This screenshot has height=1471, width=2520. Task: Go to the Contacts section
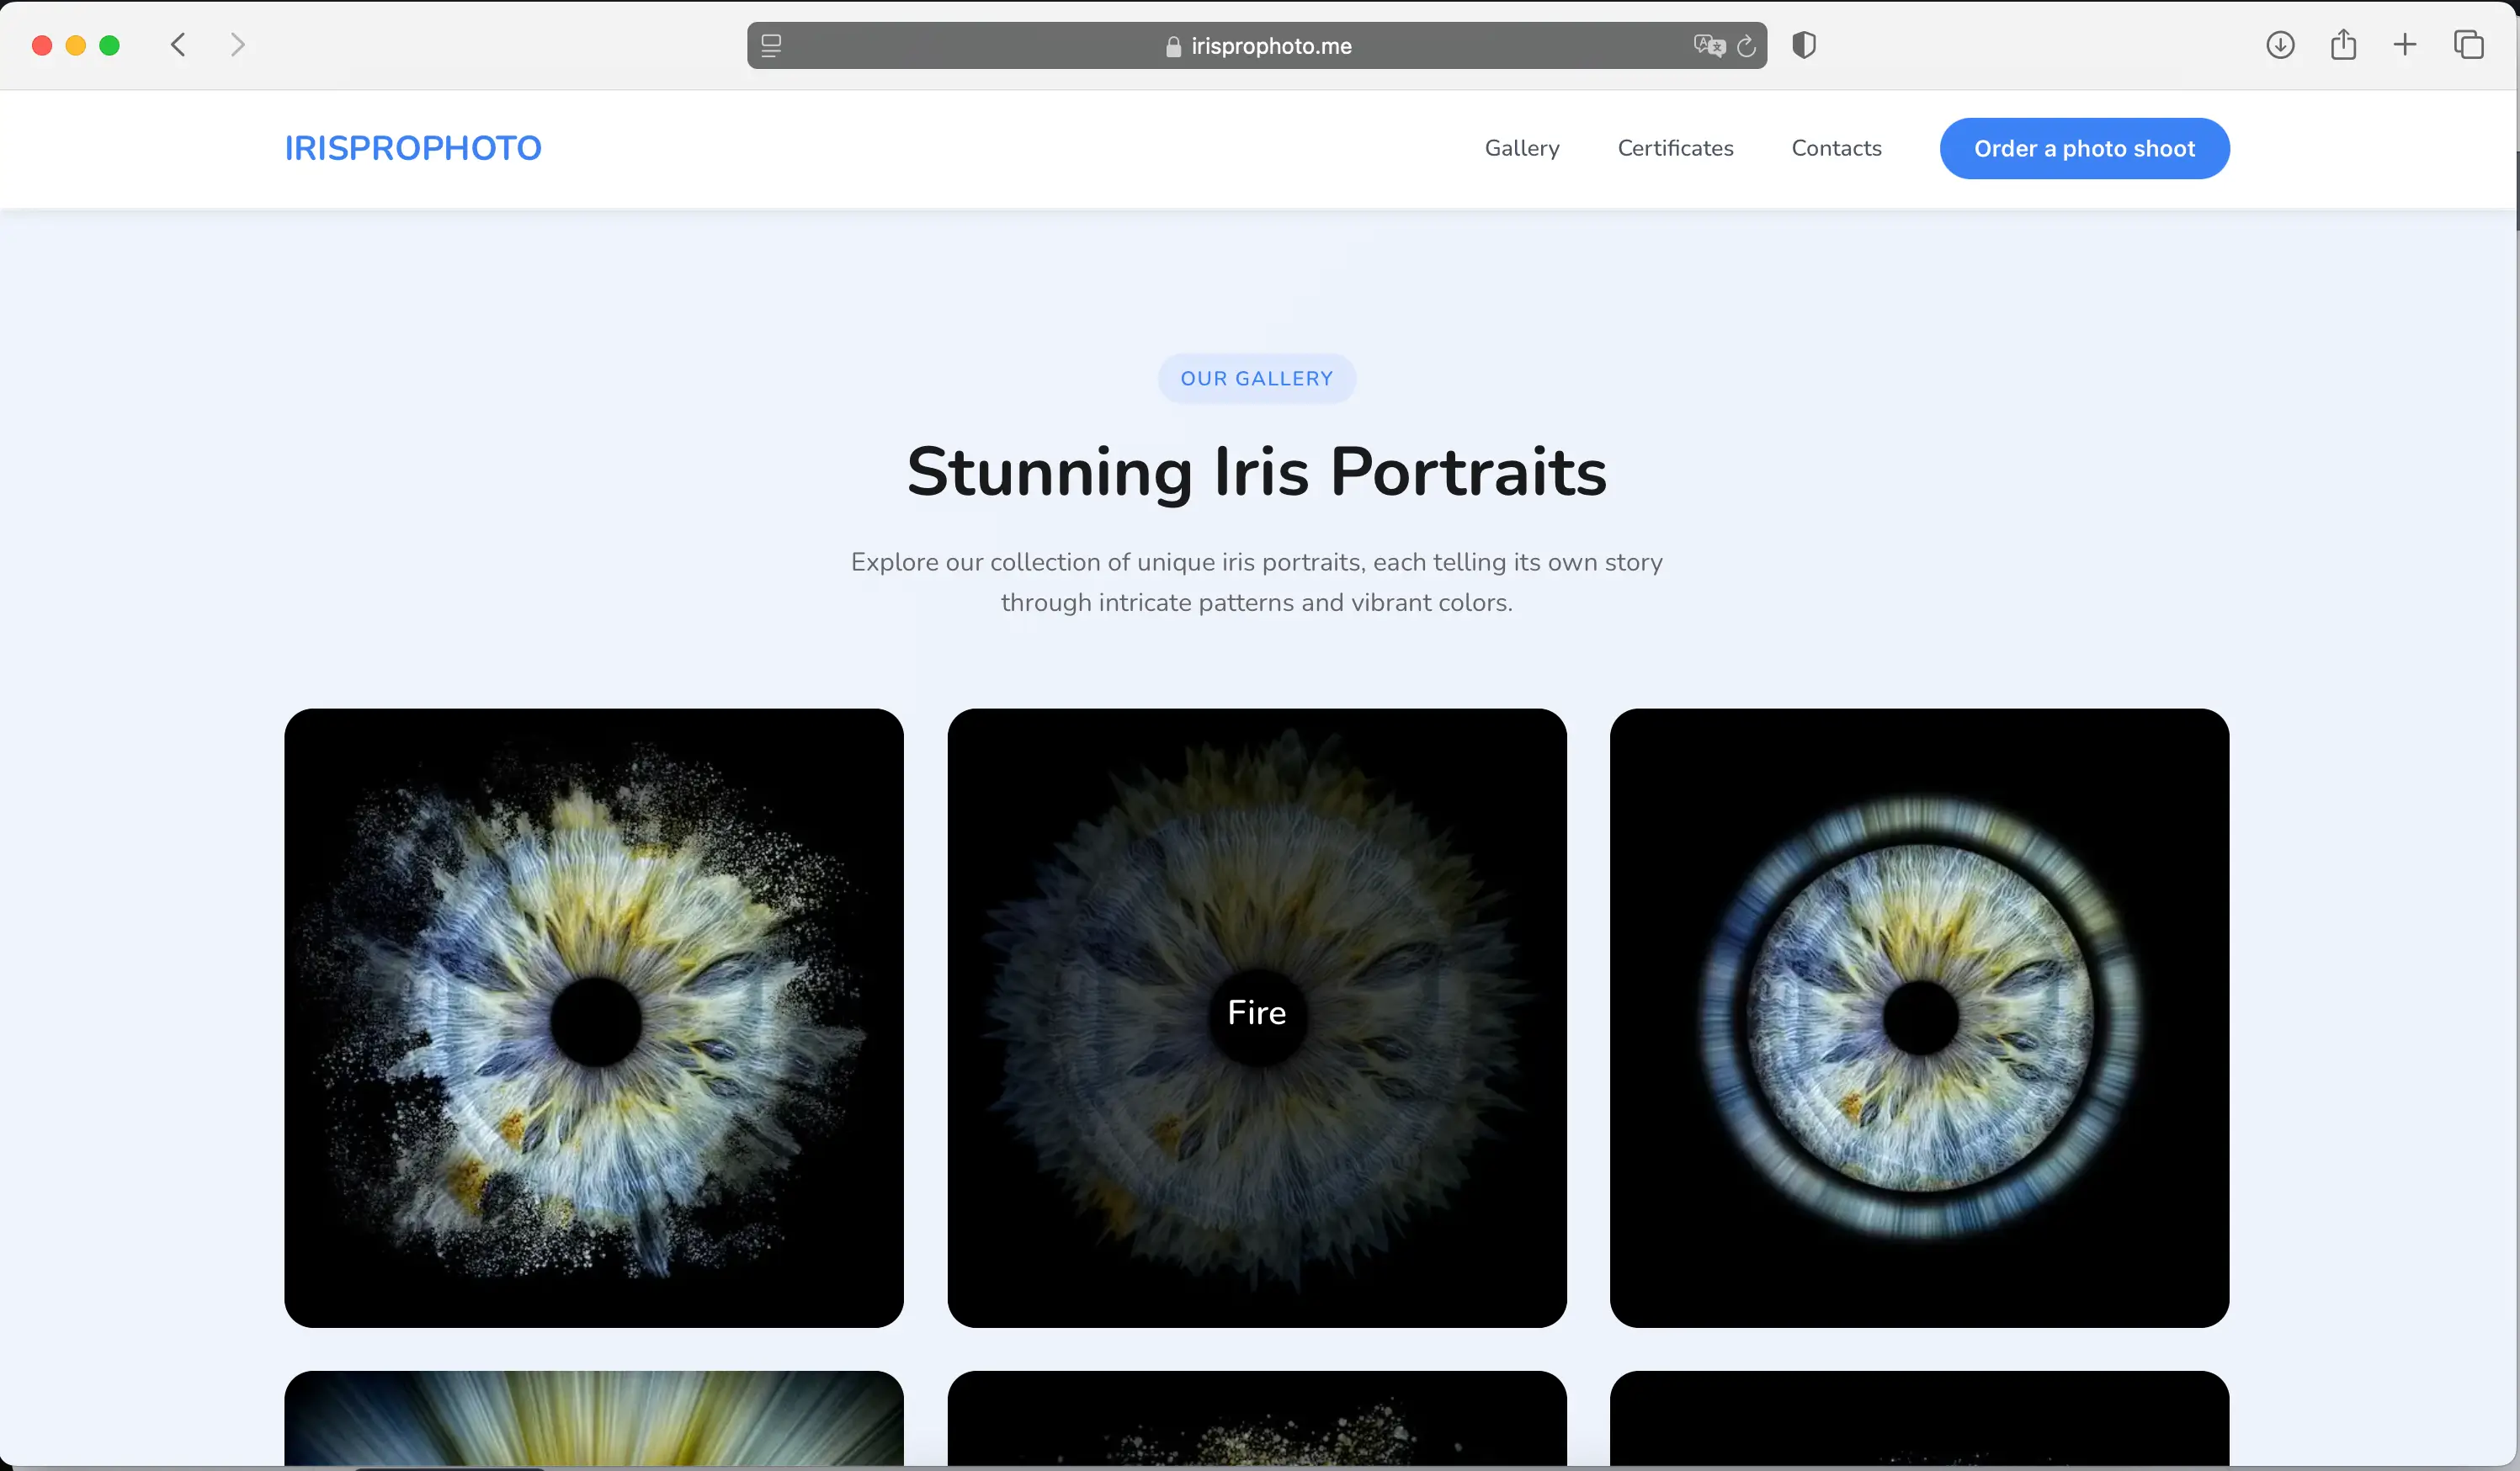click(x=1836, y=148)
